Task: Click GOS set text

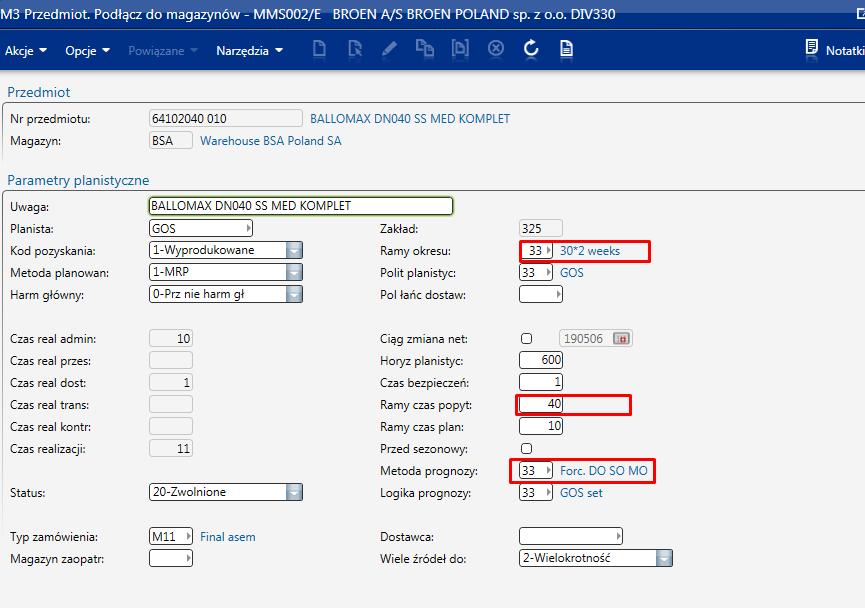Action: (x=581, y=493)
